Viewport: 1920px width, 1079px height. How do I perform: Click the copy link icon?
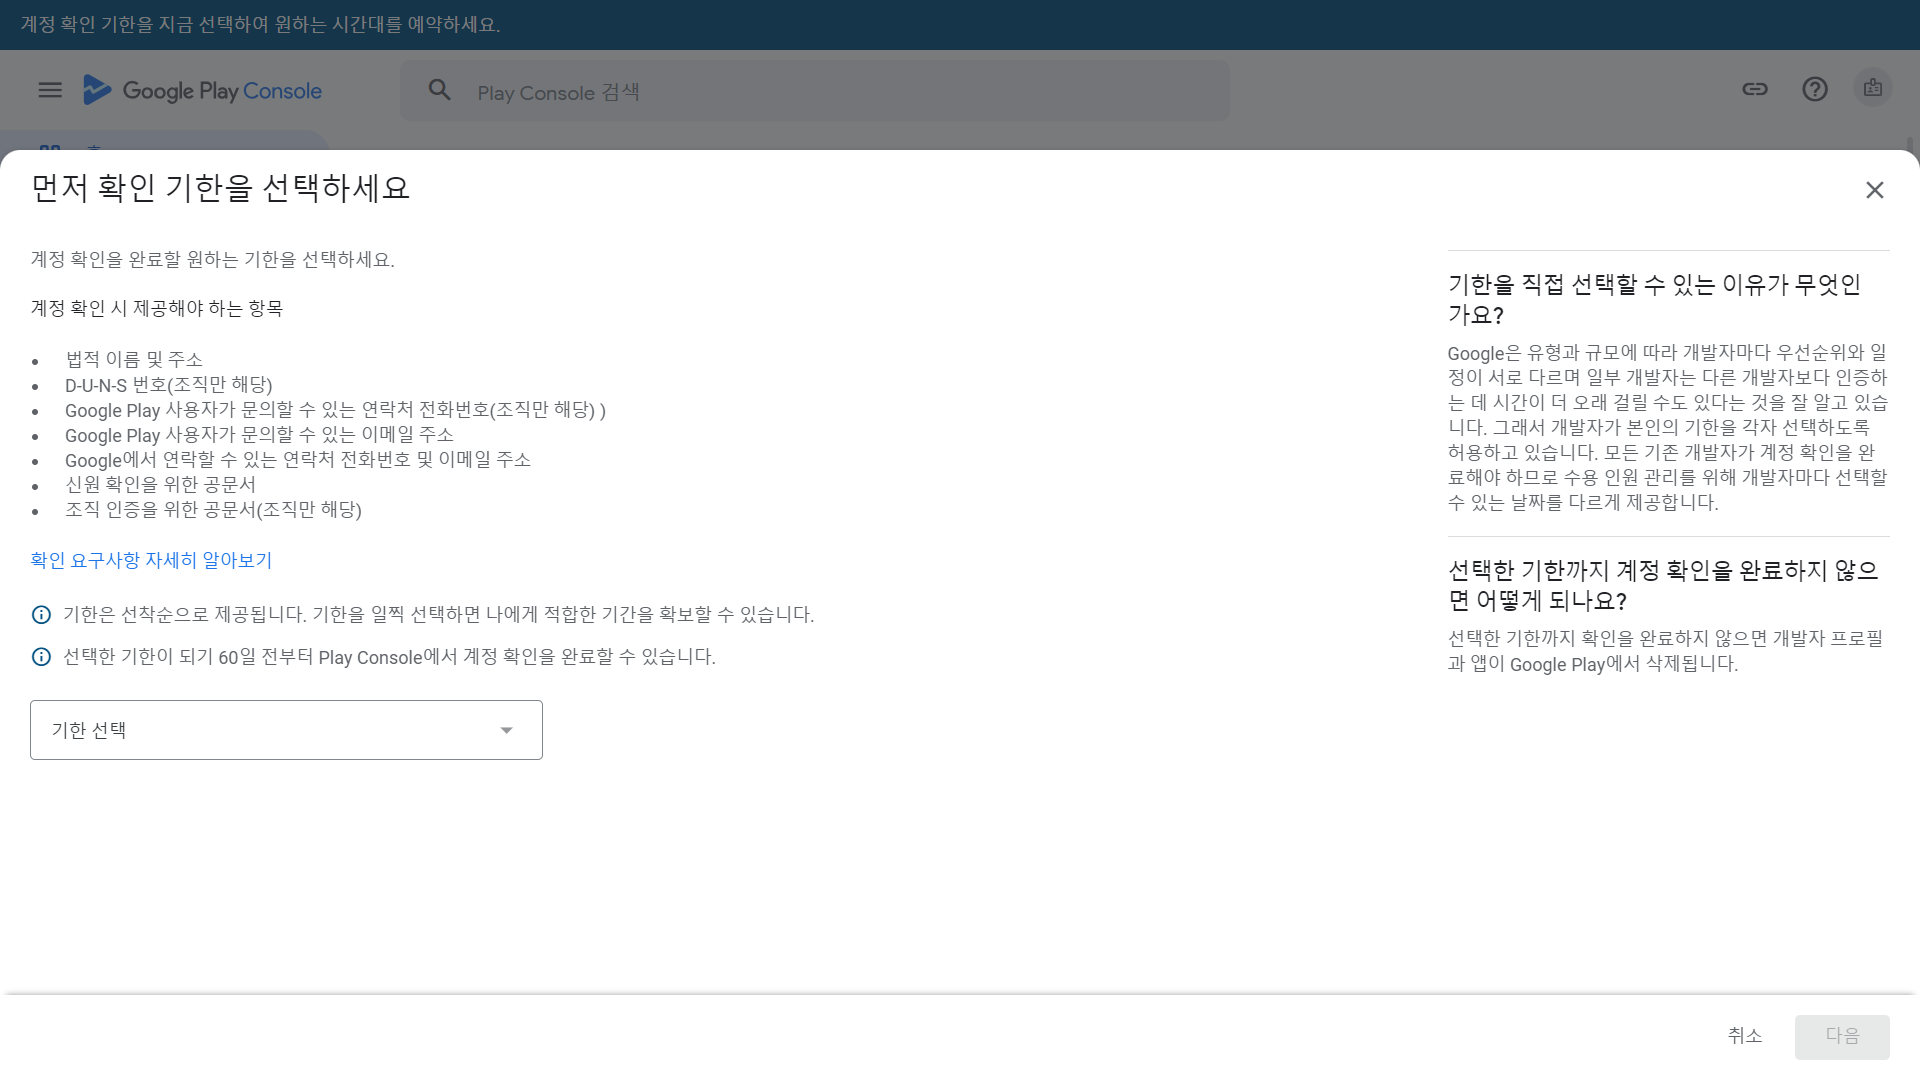tap(1755, 89)
